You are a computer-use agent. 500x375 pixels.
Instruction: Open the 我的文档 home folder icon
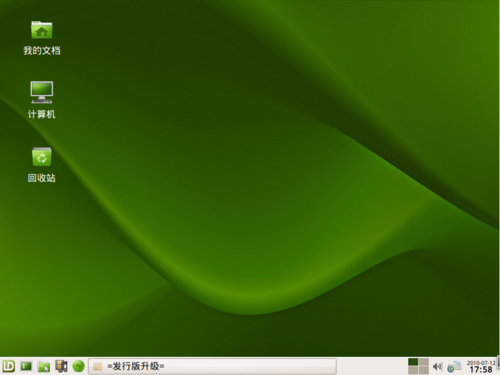pyautogui.click(x=42, y=30)
